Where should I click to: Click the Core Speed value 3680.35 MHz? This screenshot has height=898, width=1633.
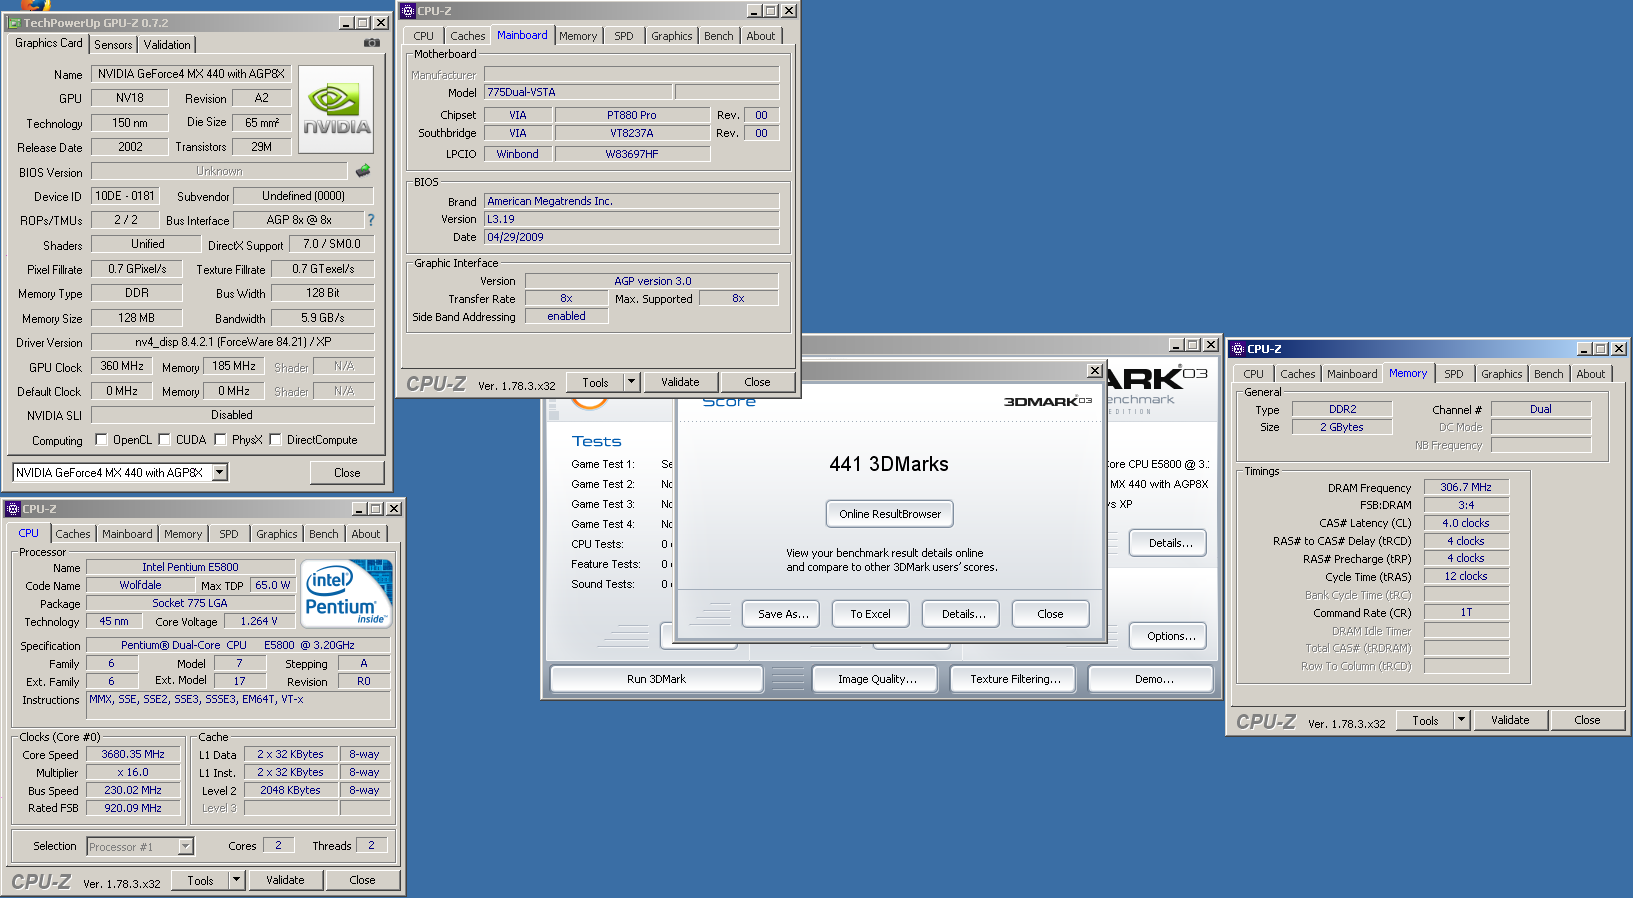click(x=133, y=754)
